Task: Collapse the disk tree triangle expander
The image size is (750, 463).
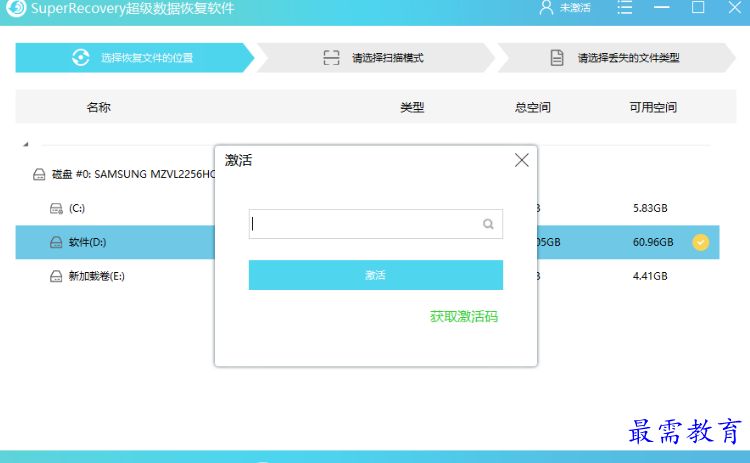Action: [26, 144]
